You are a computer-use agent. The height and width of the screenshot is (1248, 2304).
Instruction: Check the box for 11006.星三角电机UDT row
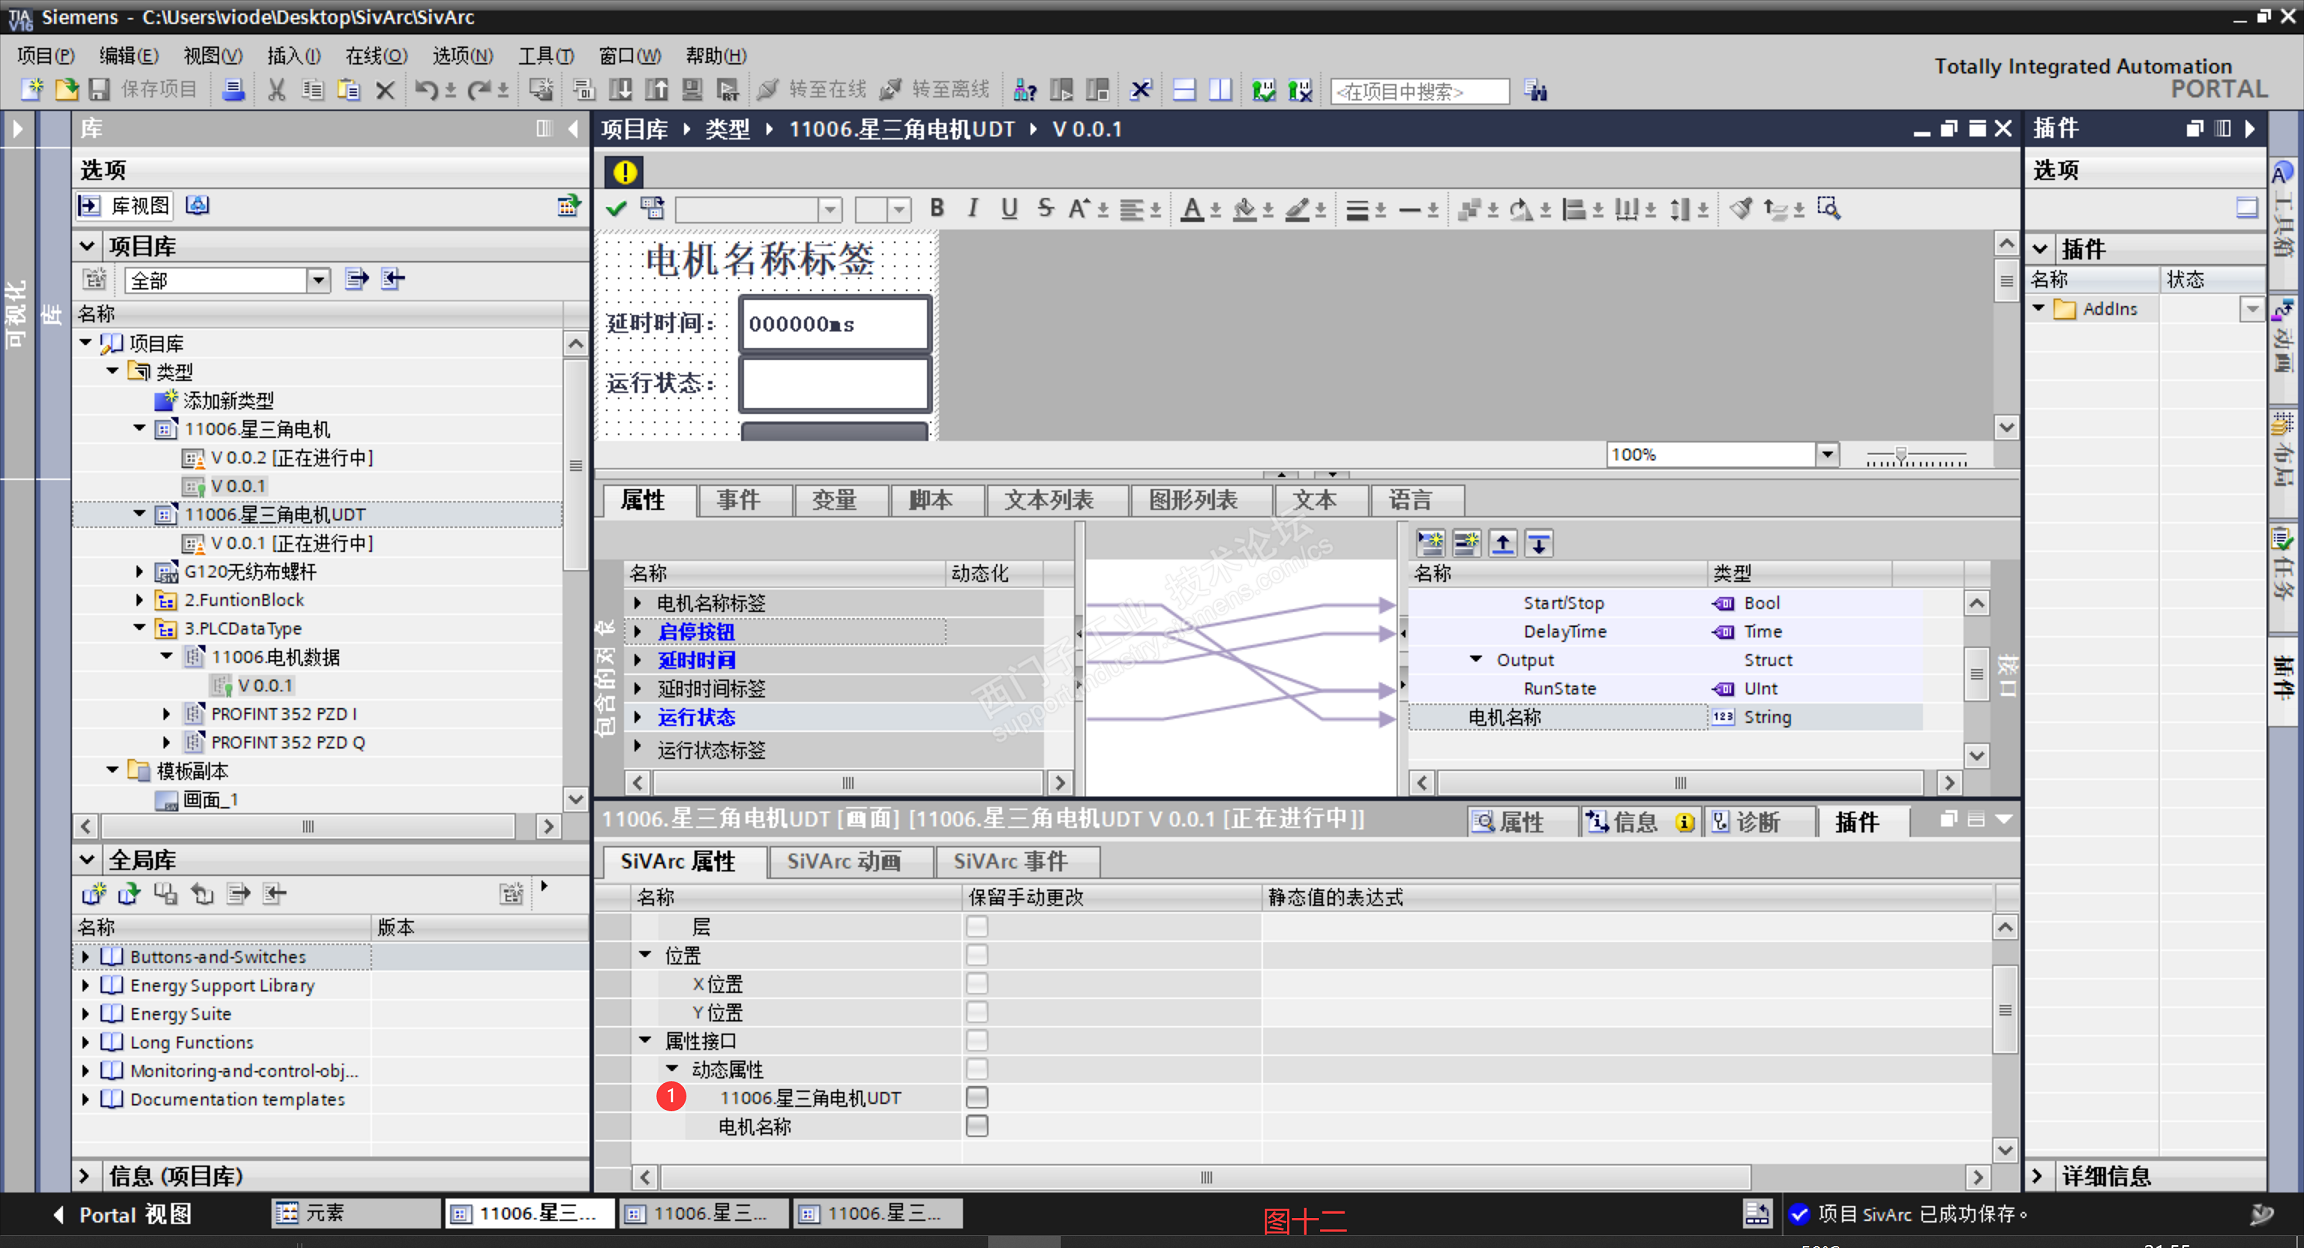pos(977,1097)
